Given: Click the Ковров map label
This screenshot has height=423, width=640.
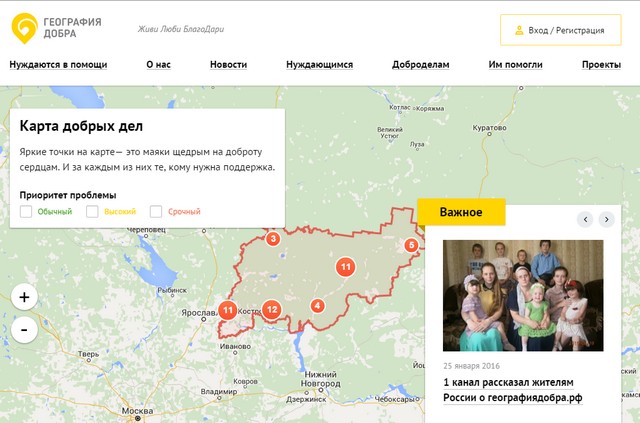Looking at the screenshot, I should pyautogui.click(x=245, y=381).
